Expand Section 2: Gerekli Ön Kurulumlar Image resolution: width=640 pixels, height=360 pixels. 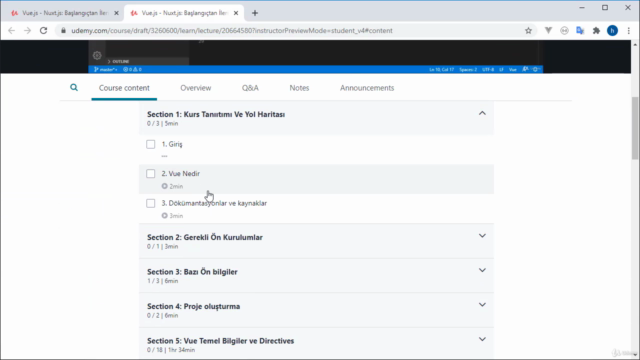pos(482,236)
